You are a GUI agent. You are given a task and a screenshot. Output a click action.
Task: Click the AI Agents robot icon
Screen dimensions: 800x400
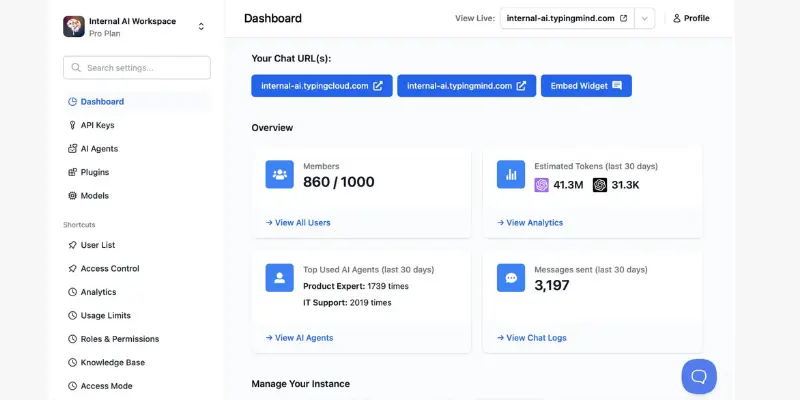pyautogui.click(x=72, y=148)
